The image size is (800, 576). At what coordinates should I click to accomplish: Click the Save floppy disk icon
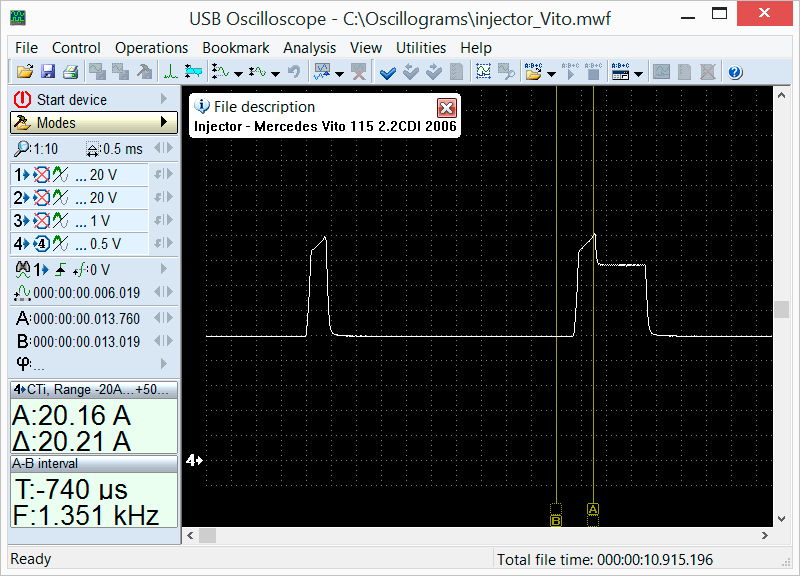[48, 72]
